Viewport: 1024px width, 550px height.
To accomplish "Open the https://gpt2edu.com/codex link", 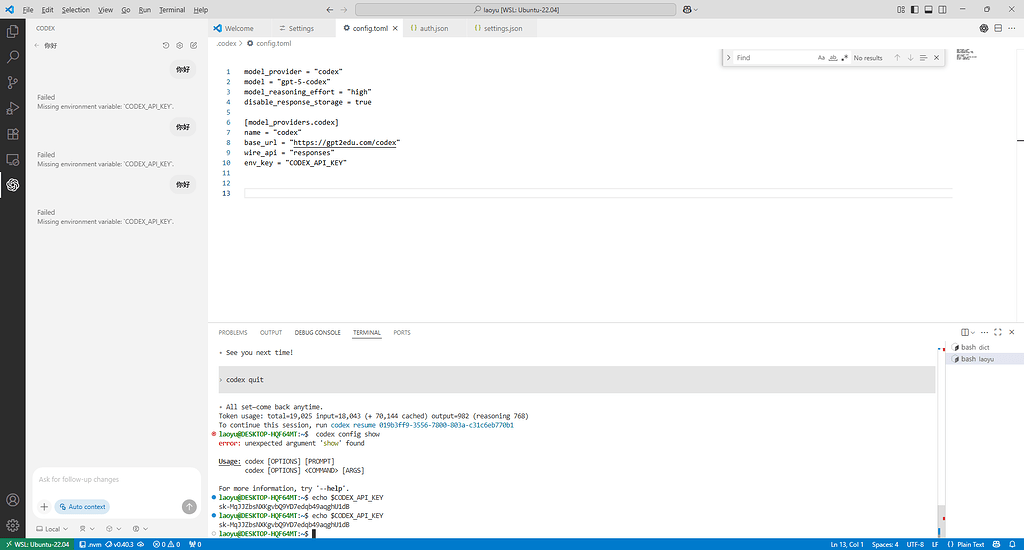I will coord(344,142).
